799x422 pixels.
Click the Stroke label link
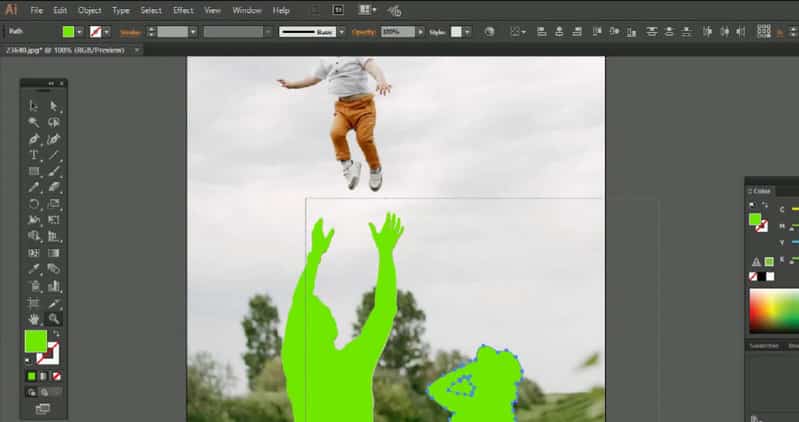click(130, 33)
